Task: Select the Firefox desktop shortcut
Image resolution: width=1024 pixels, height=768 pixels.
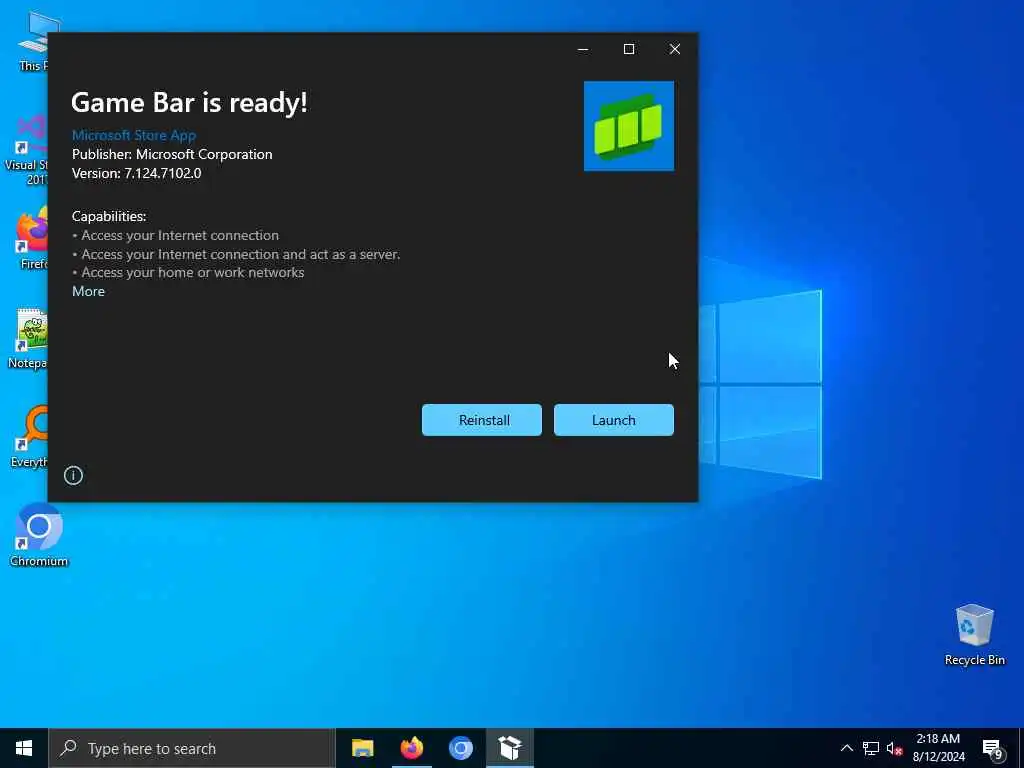Action: (x=33, y=239)
